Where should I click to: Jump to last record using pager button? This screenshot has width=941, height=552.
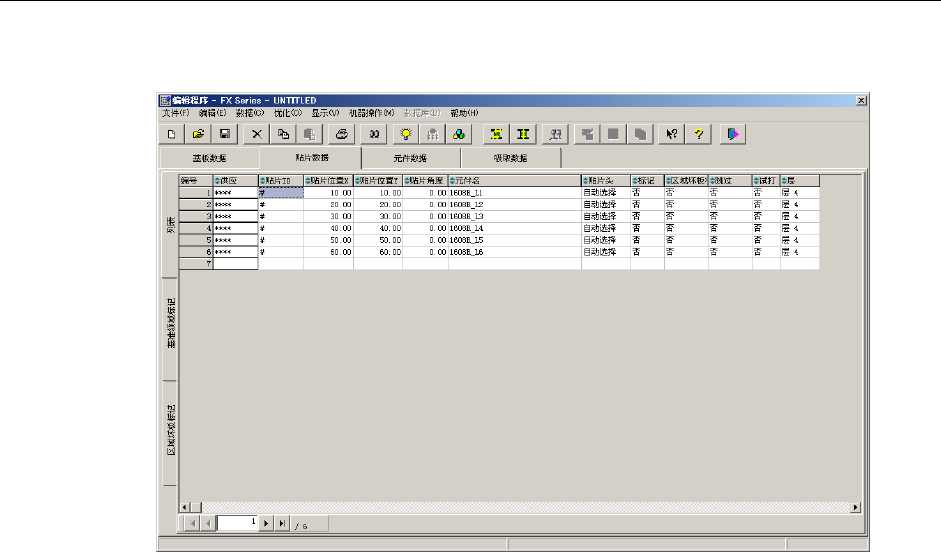click(x=282, y=523)
